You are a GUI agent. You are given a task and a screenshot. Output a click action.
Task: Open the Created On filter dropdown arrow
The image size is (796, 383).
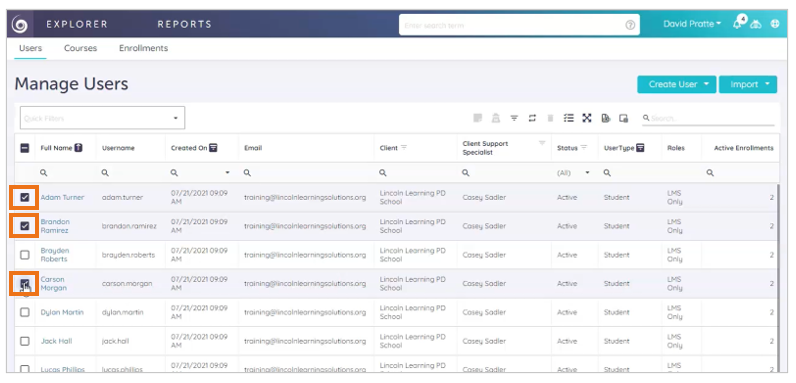227,173
